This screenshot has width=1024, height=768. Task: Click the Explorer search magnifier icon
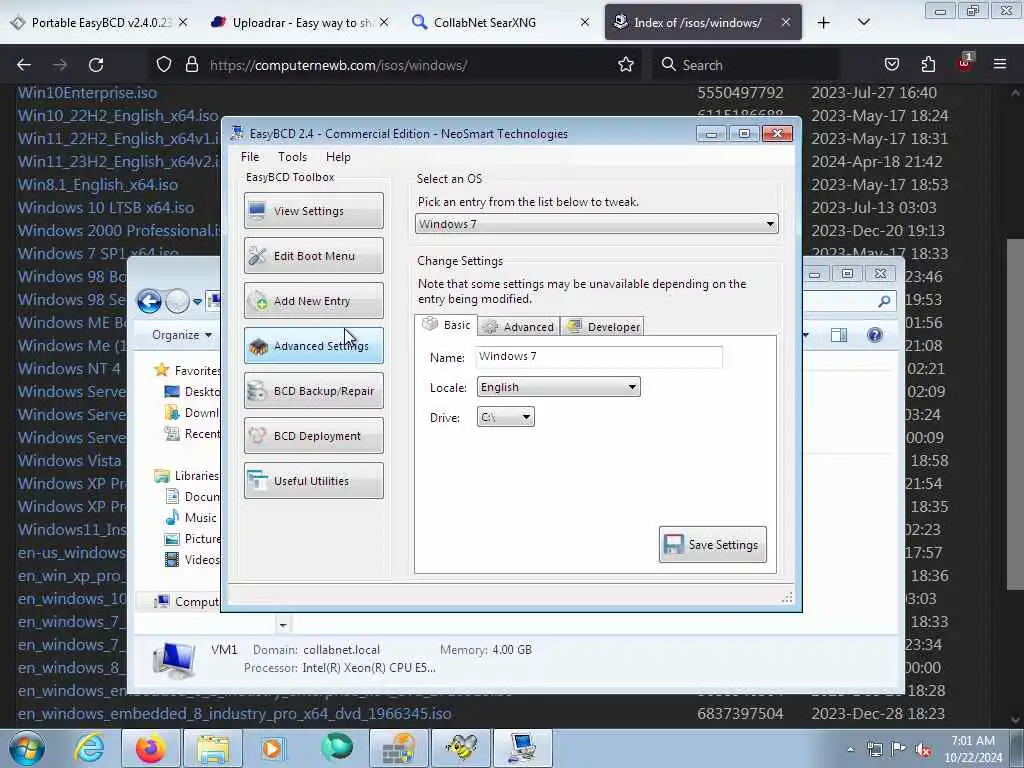[884, 301]
